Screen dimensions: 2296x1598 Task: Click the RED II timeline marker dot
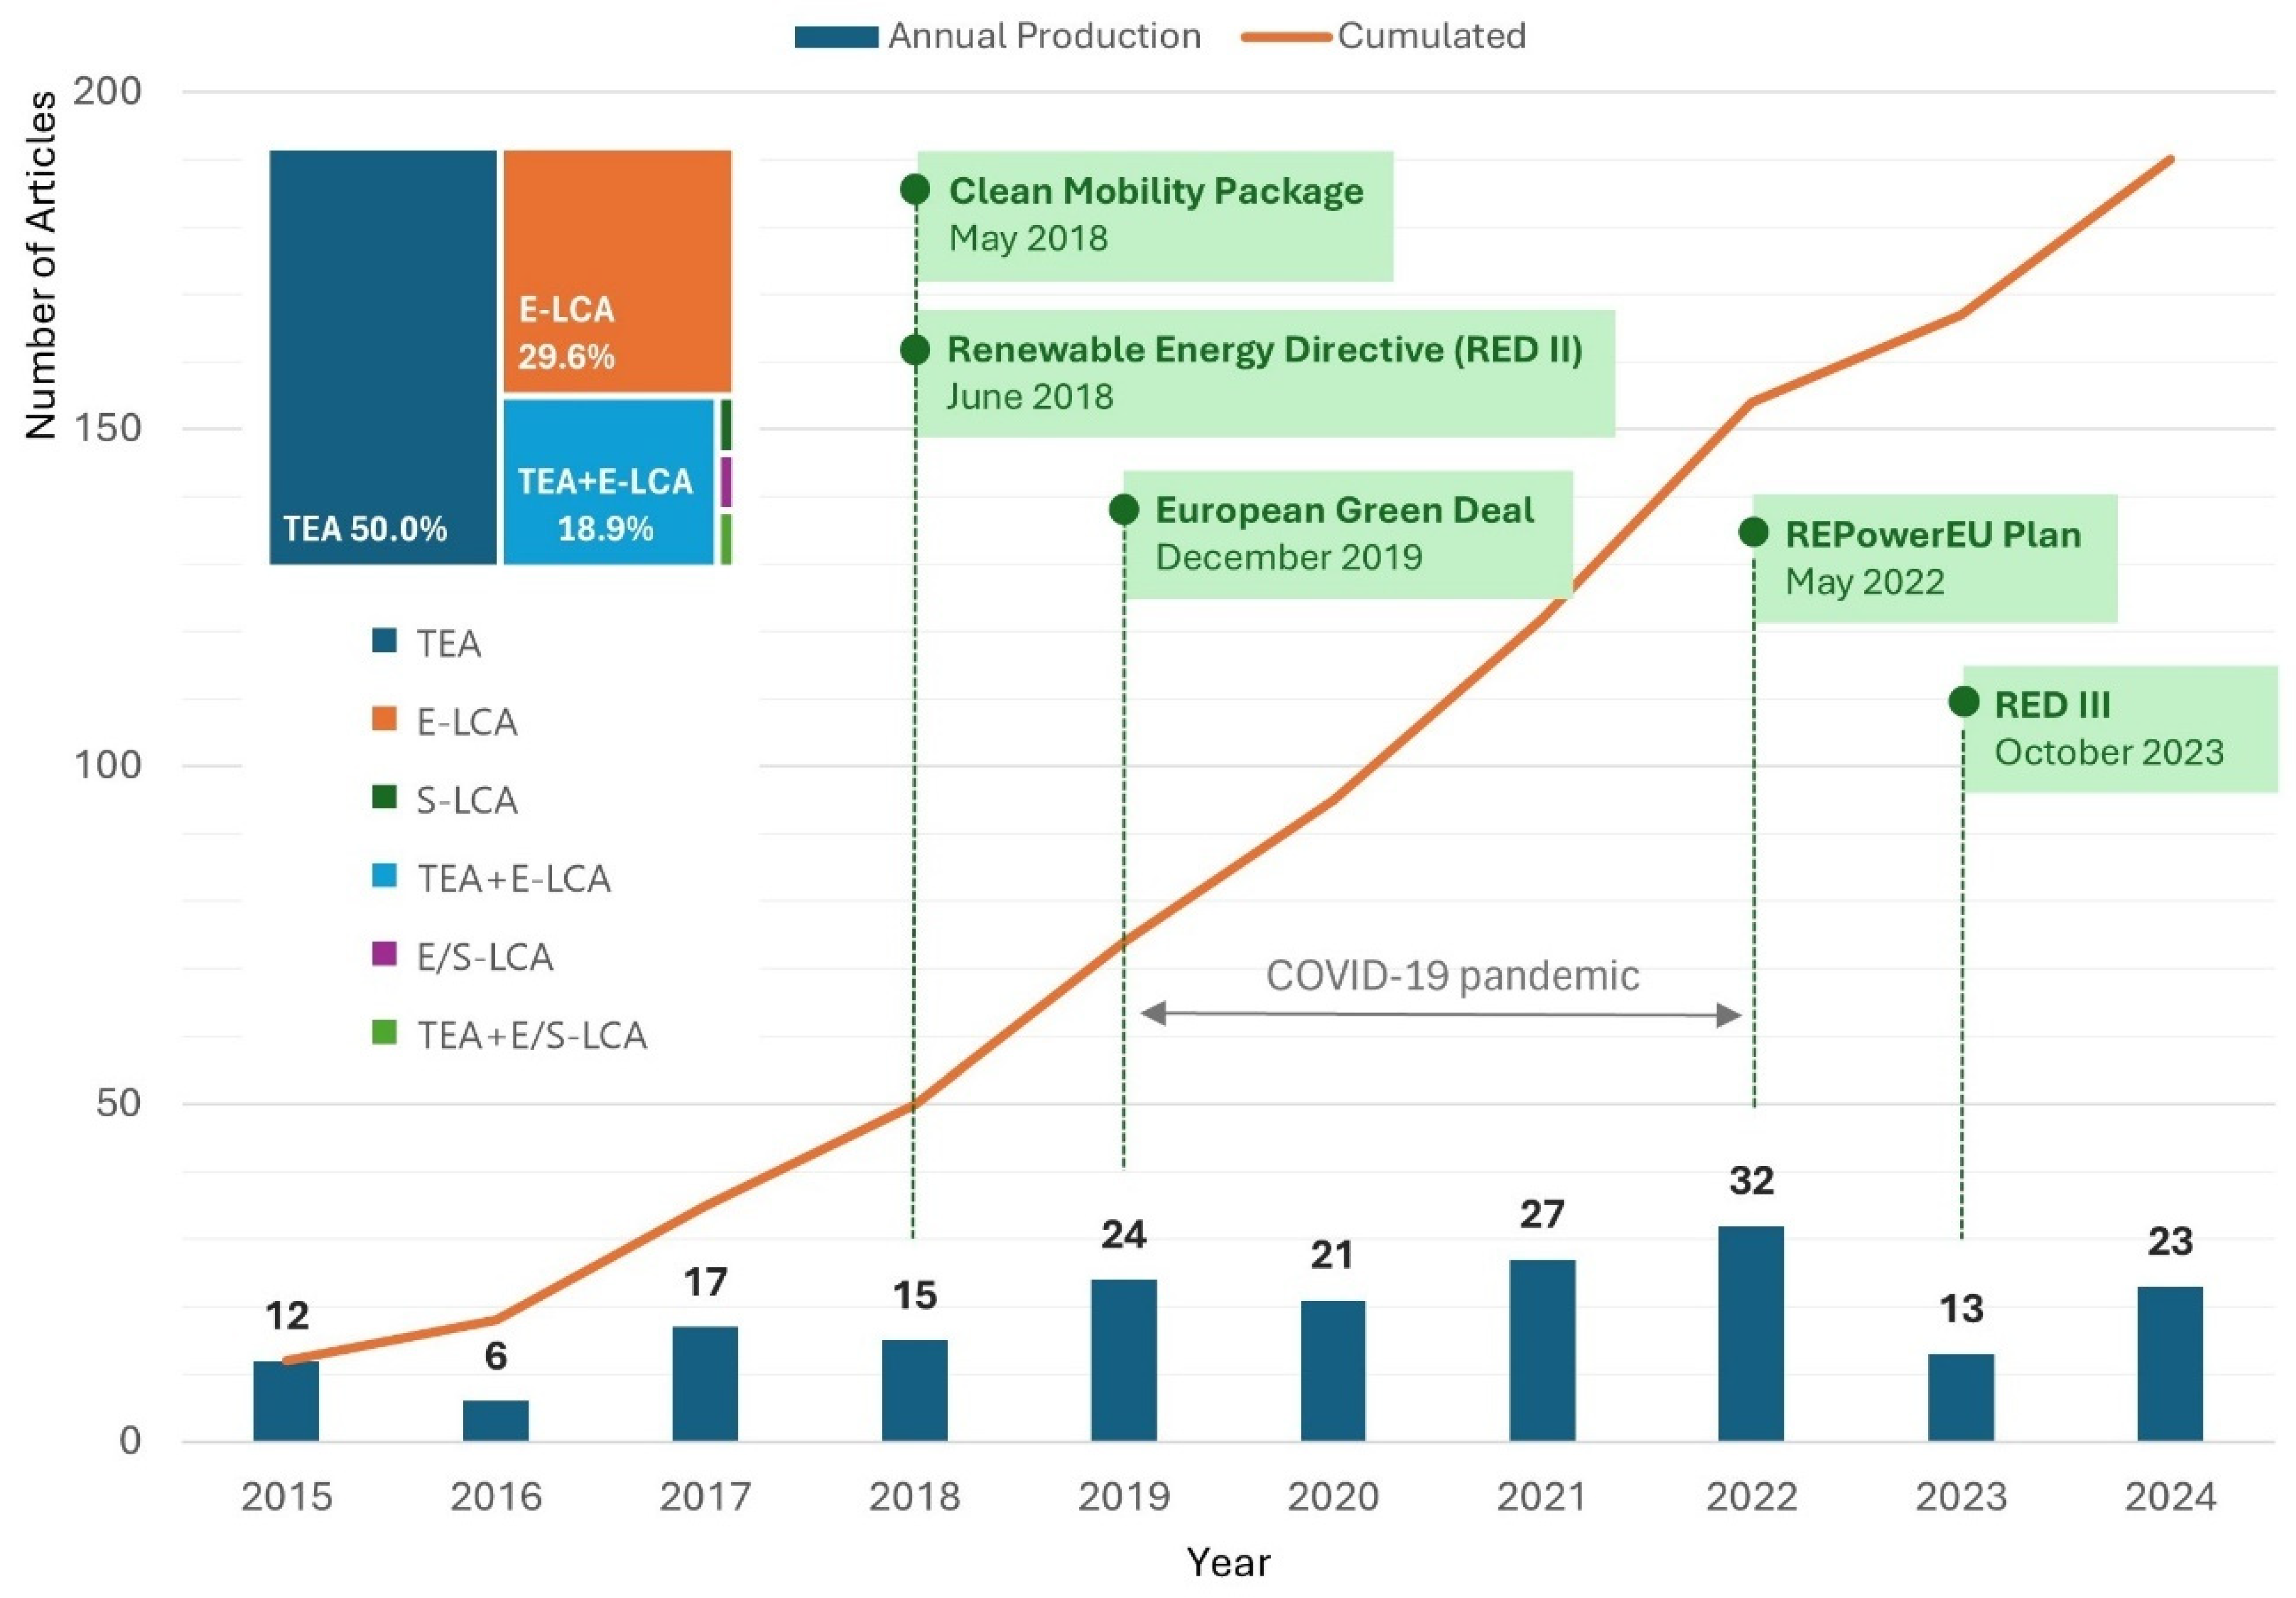[915, 349]
